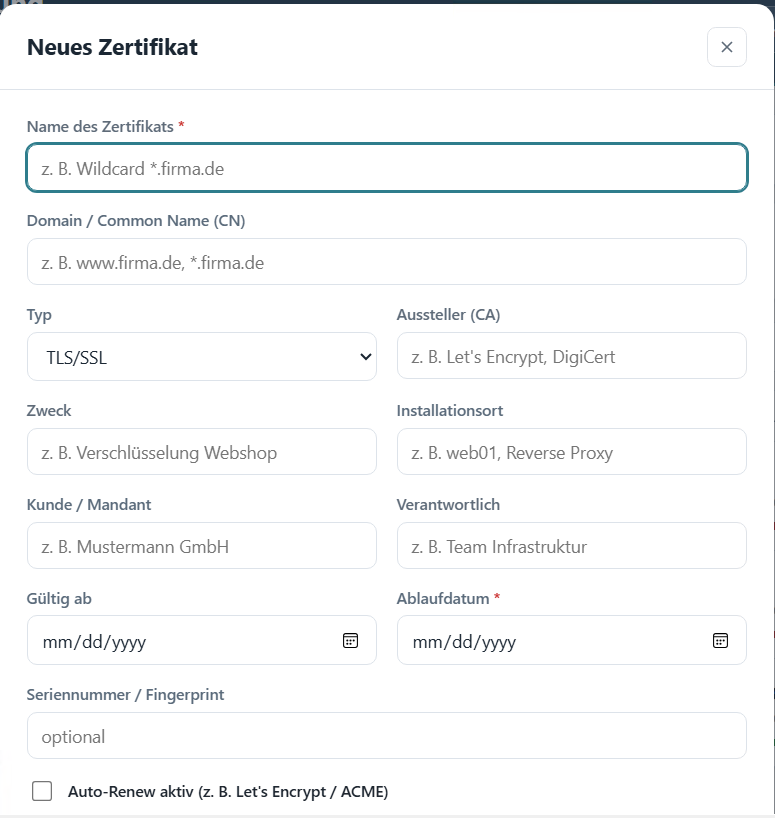Click the chevron arrow of the Typ select
Screen dimensions: 775x818
[366, 357]
